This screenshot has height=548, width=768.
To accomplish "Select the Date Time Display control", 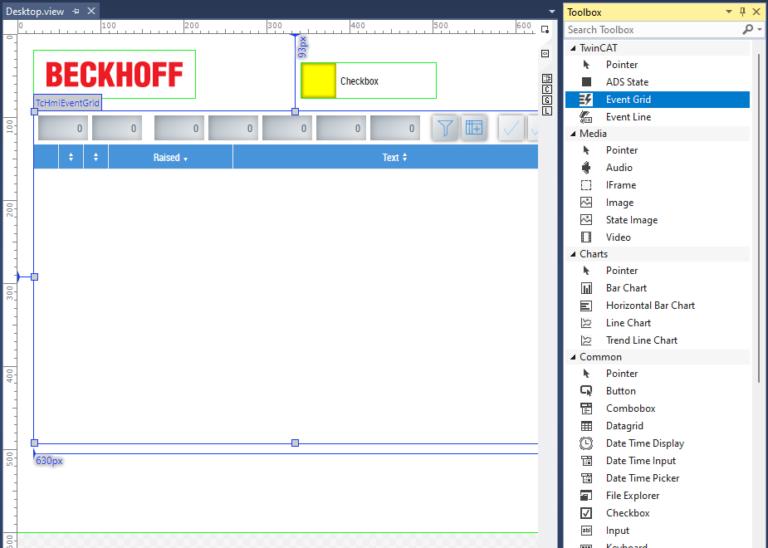I will [x=645, y=443].
